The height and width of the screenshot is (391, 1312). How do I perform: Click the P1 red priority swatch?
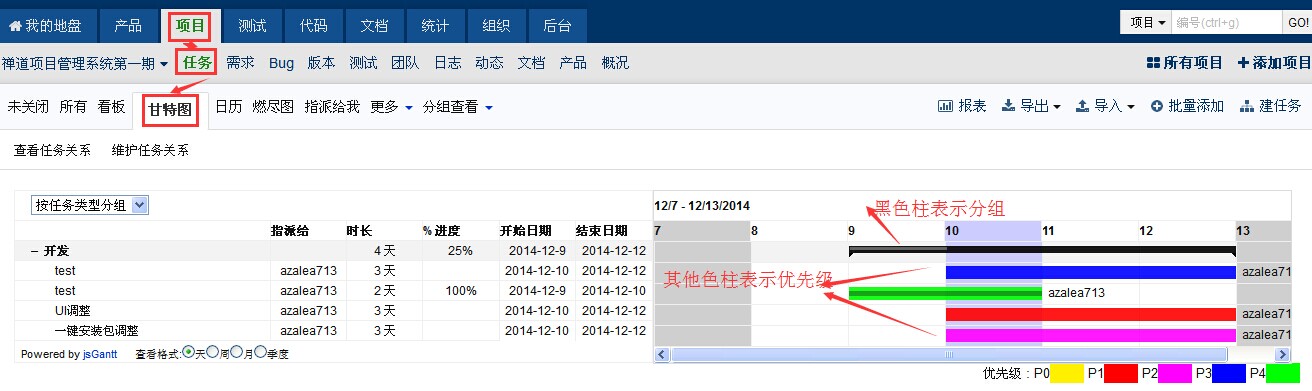point(1120,374)
